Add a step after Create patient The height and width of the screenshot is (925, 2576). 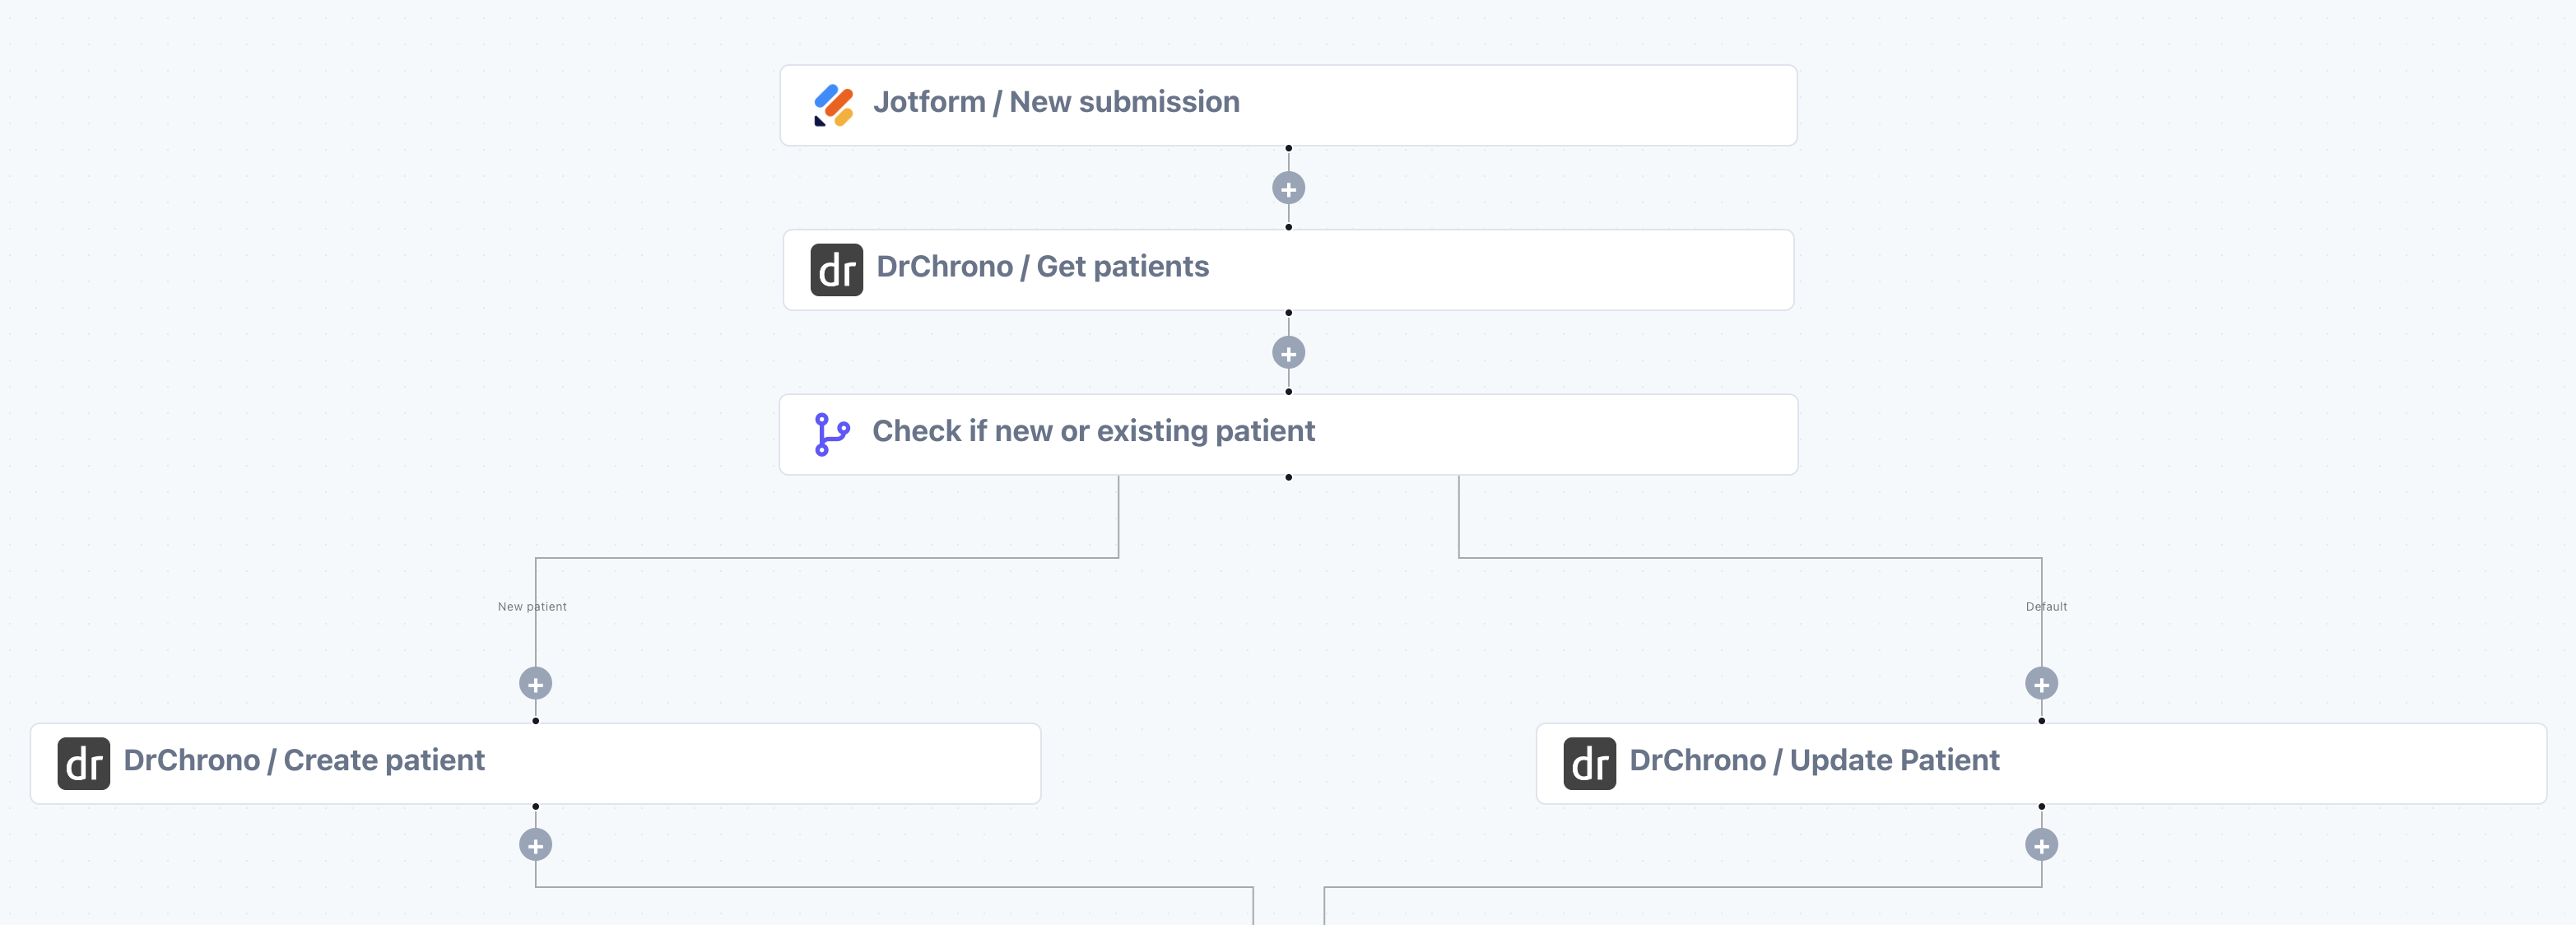point(536,845)
